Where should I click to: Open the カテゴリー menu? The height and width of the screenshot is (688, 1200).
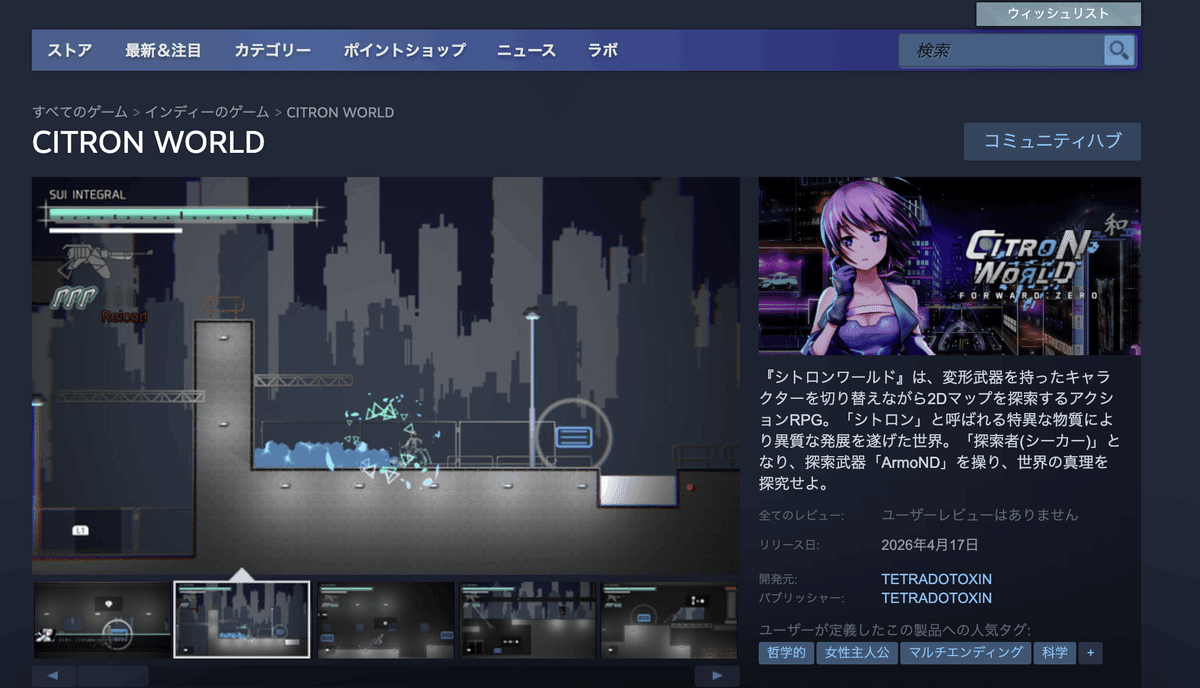click(x=272, y=50)
